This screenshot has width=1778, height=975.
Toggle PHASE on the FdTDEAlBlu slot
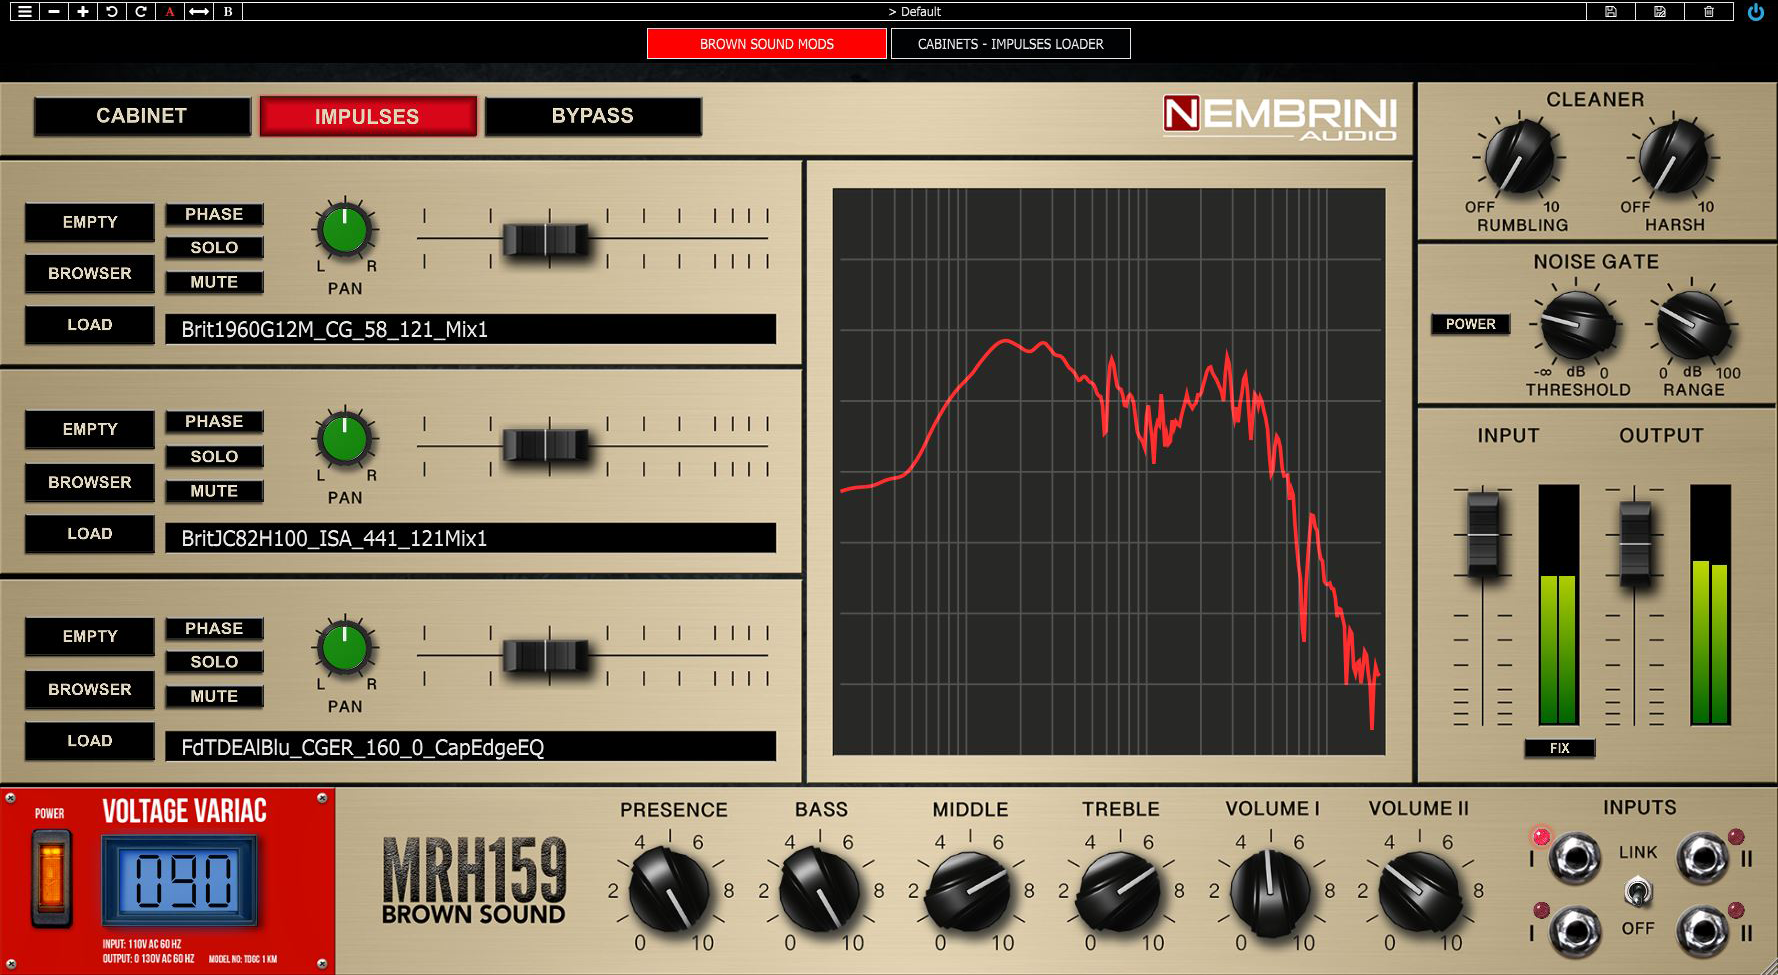(x=214, y=628)
